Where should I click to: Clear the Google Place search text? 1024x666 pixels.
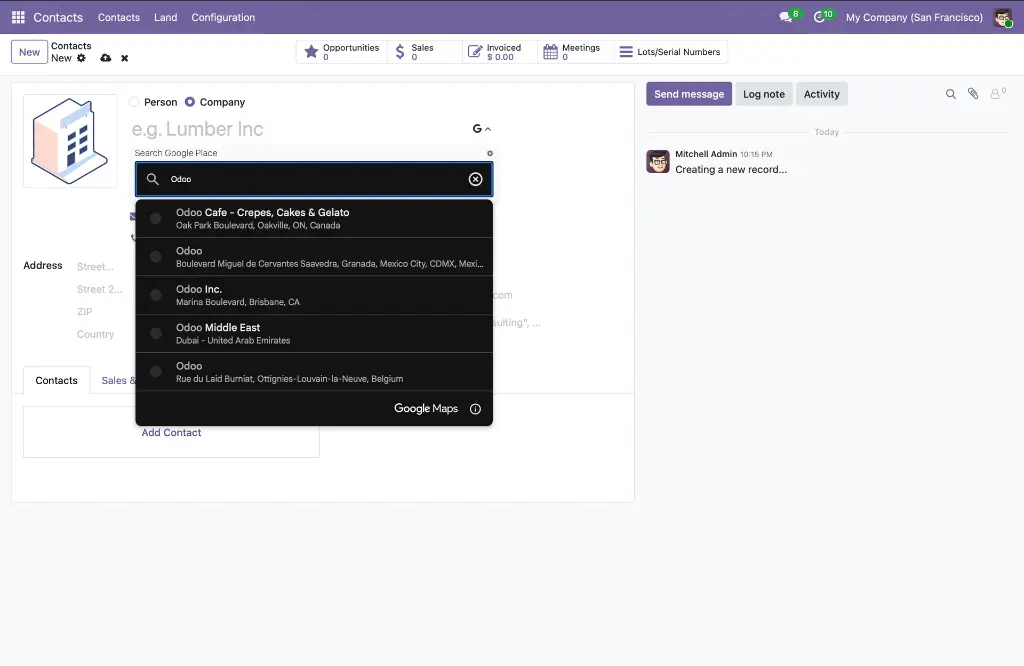(475, 179)
